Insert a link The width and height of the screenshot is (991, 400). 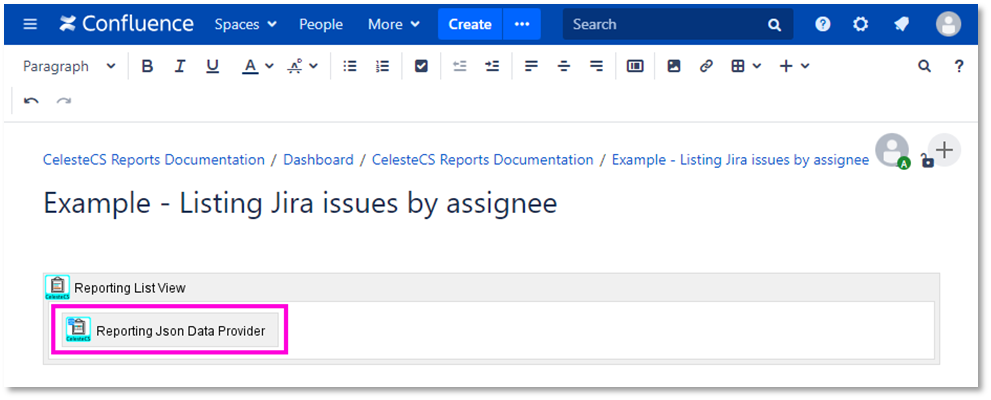(x=707, y=66)
